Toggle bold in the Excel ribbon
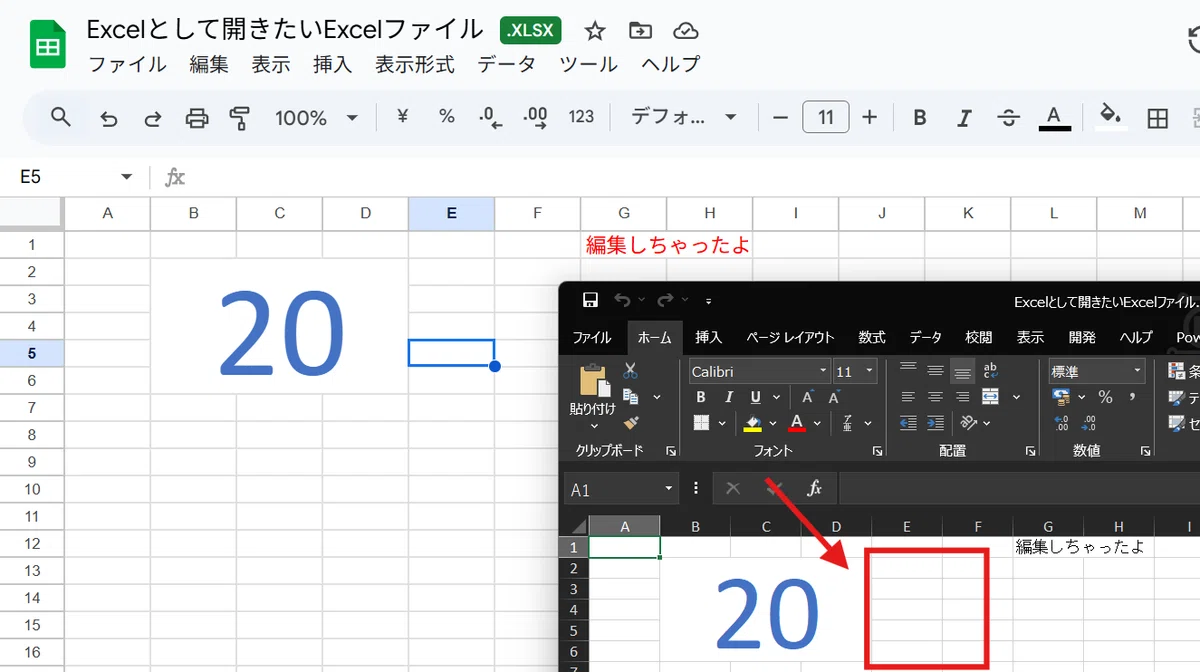This screenshot has width=1200, height=672. (x=701, y=397)
